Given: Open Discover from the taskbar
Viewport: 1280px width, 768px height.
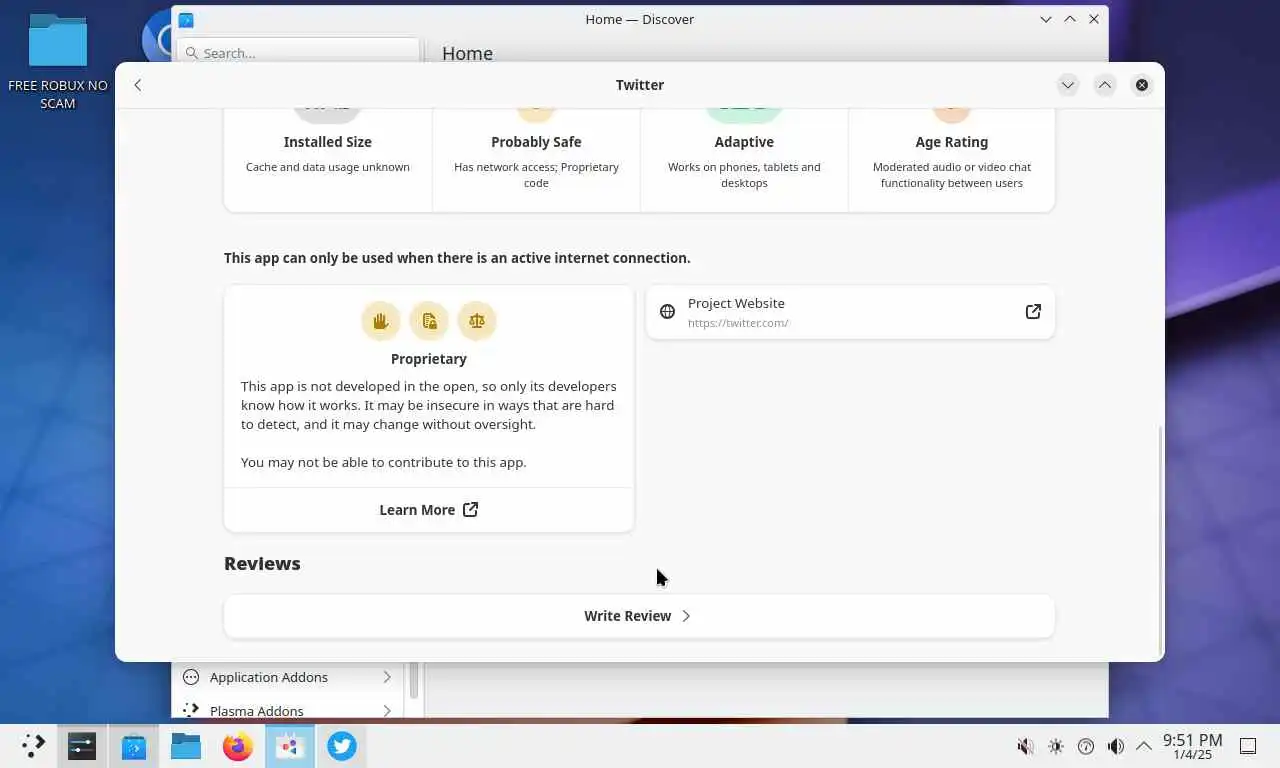Looking at the screenshot, I should click(x=134, y=746).
